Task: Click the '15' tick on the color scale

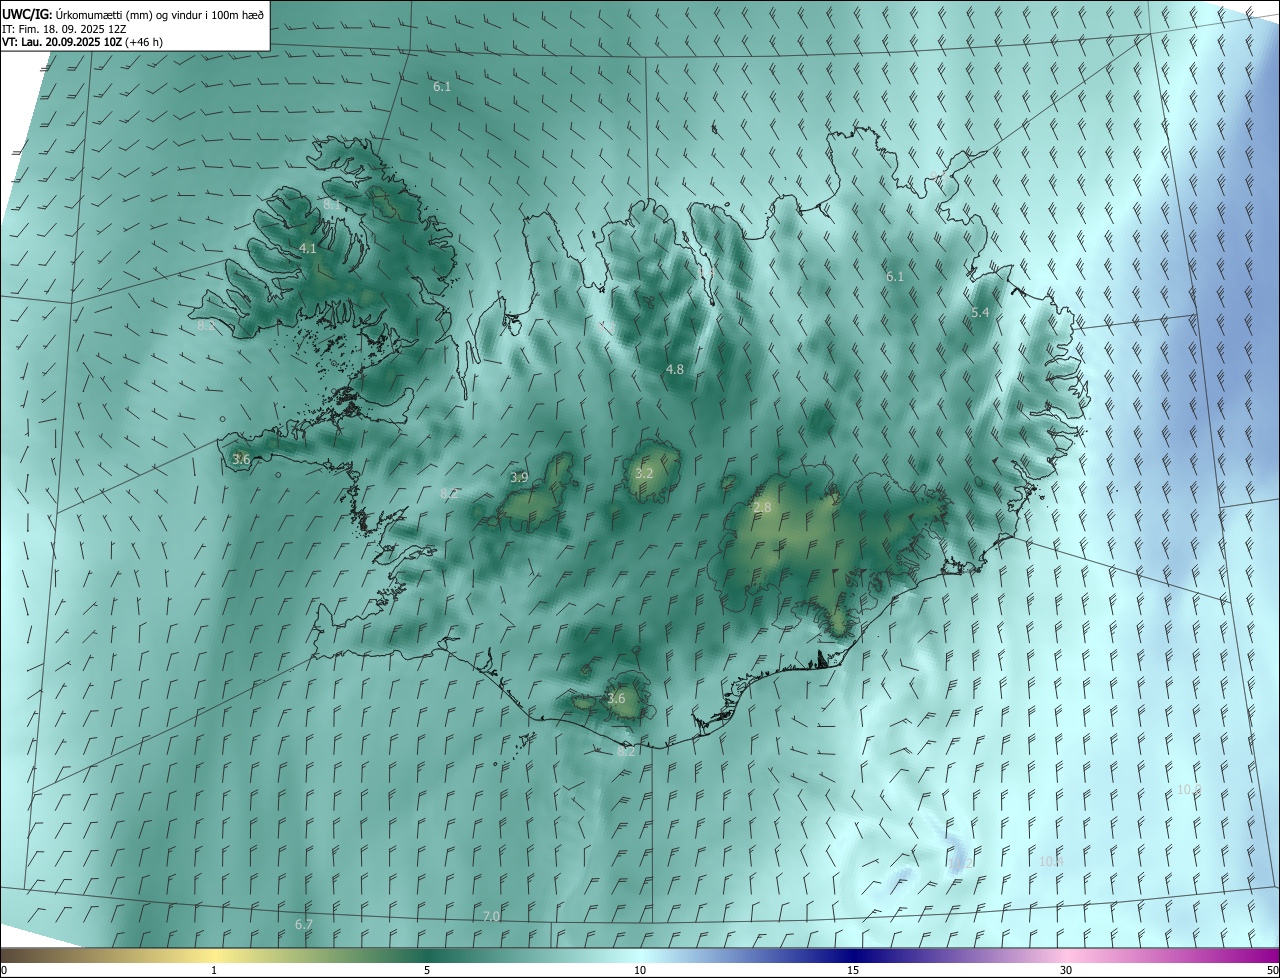Action: pyautogui.click(x=853, y=970)
